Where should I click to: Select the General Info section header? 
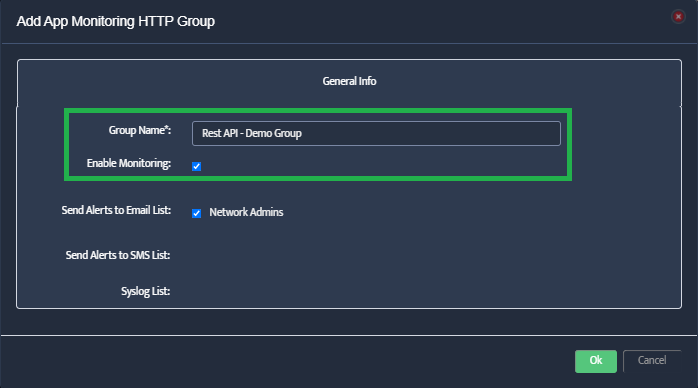click(349, 81)
